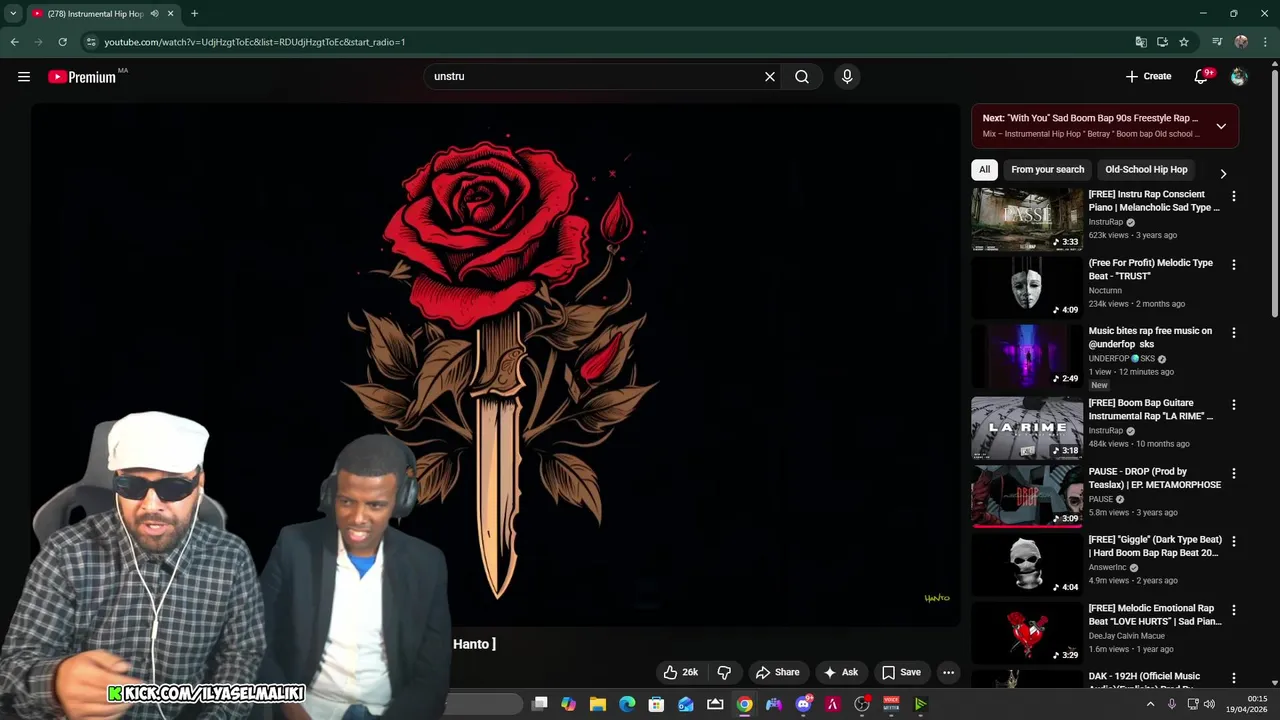Open the 'TRUST' mask video thumbnail
The width and height of the screenshot is (1280, 720).
tap(1027, 287)
